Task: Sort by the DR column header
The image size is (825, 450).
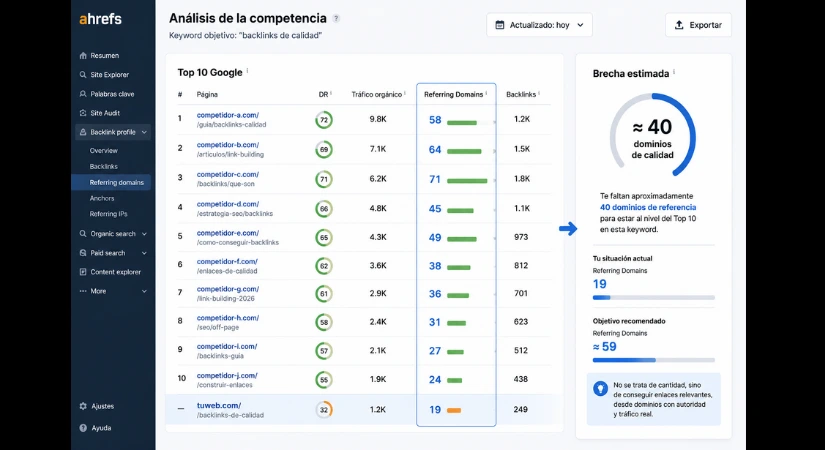Action: click(324, 94)
